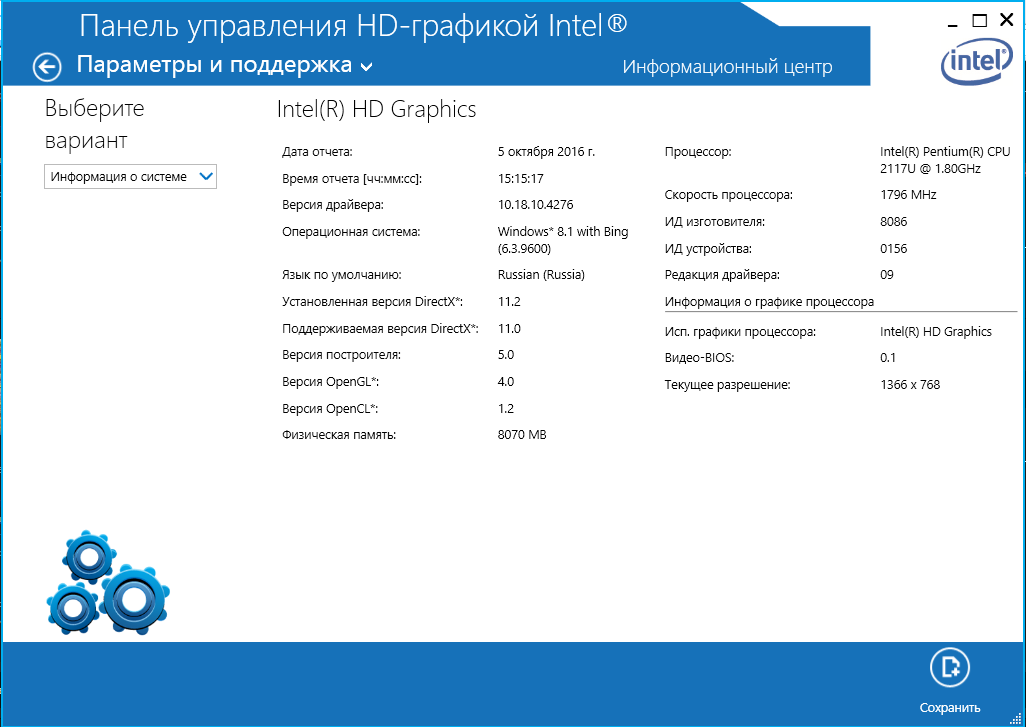Click the Исп. графики процессора label
Image resolution: width=1026 pixels, height=727 pixels.
740,332
